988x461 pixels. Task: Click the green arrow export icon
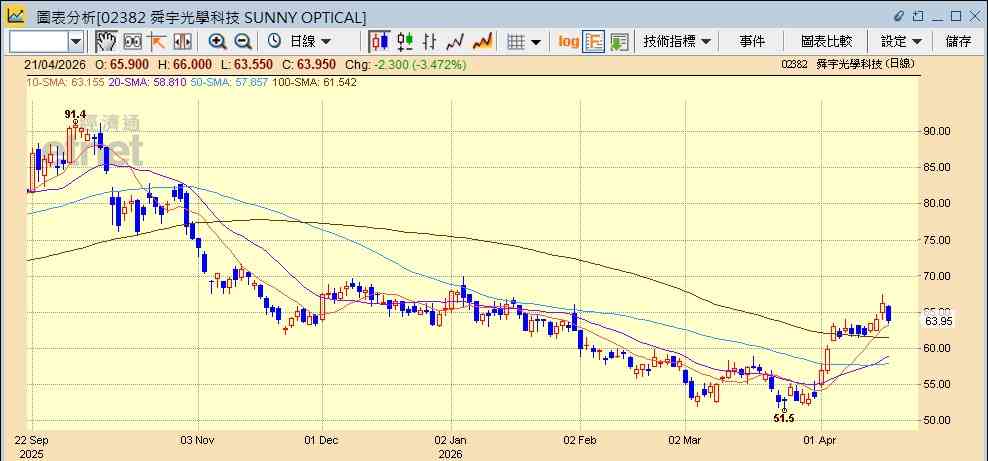(x=619, y=42)
